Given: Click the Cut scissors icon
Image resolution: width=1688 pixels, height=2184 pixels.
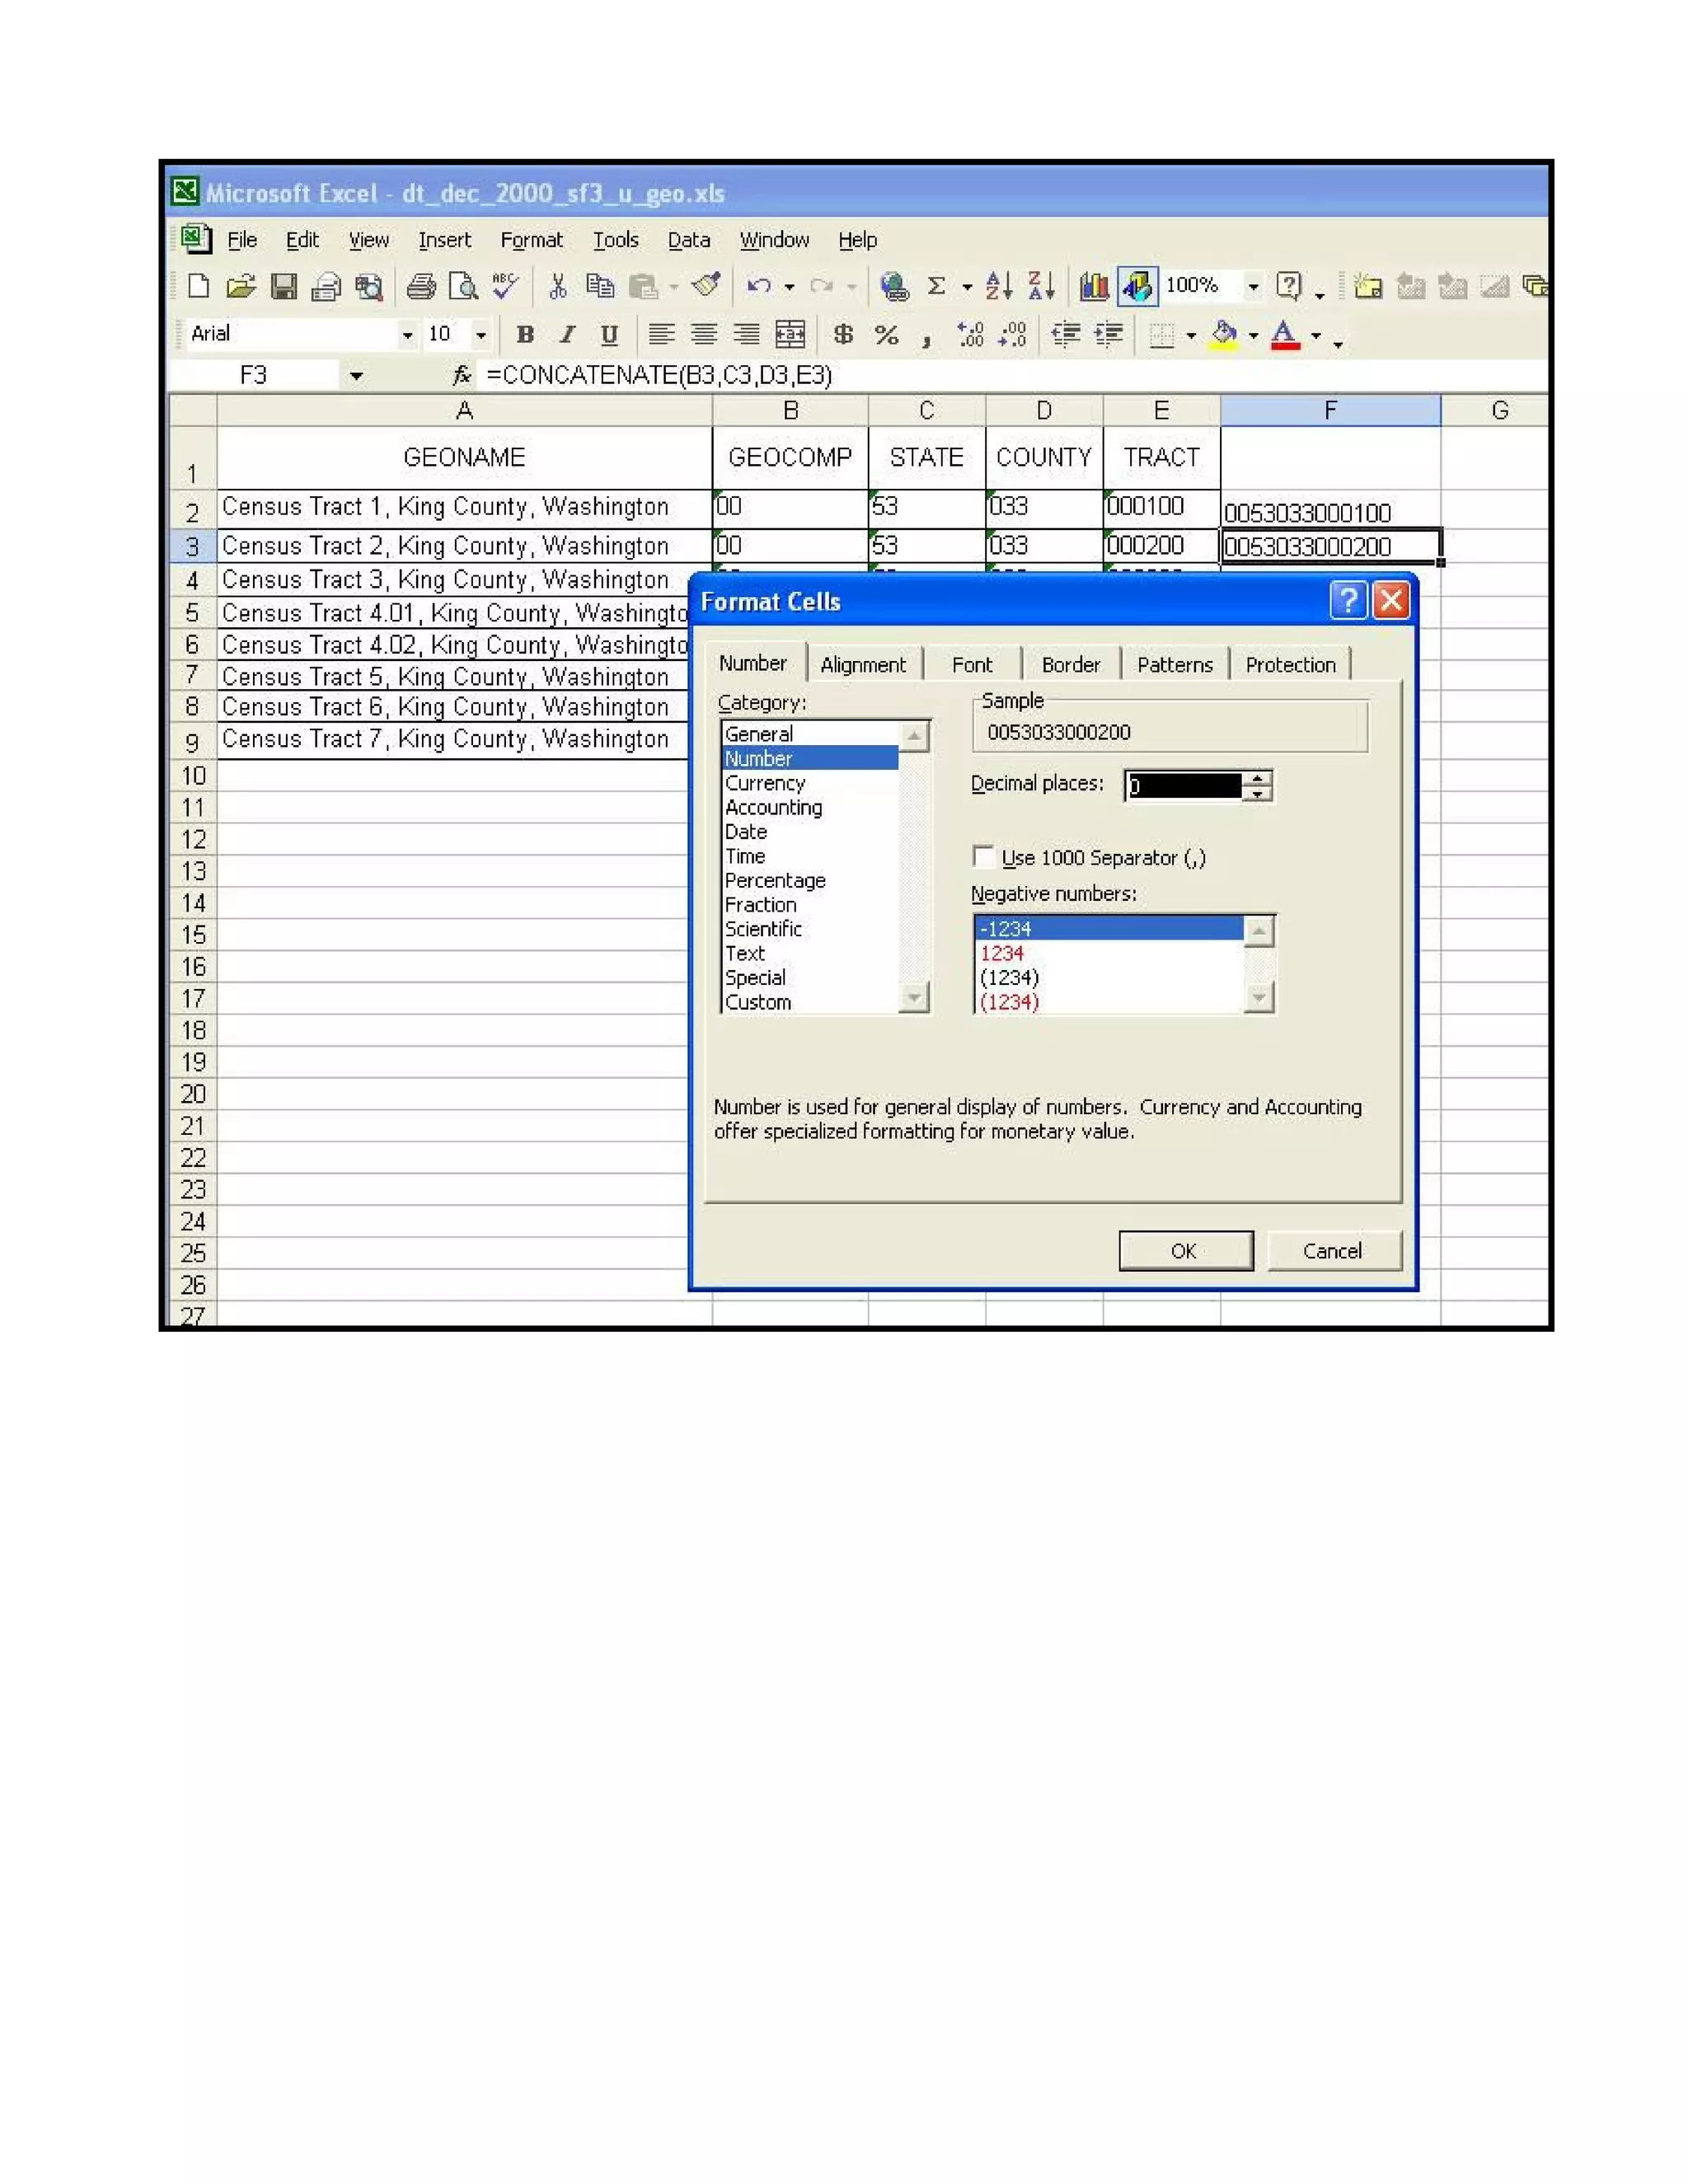Looking at the screenshot, I should coord(558,287).
